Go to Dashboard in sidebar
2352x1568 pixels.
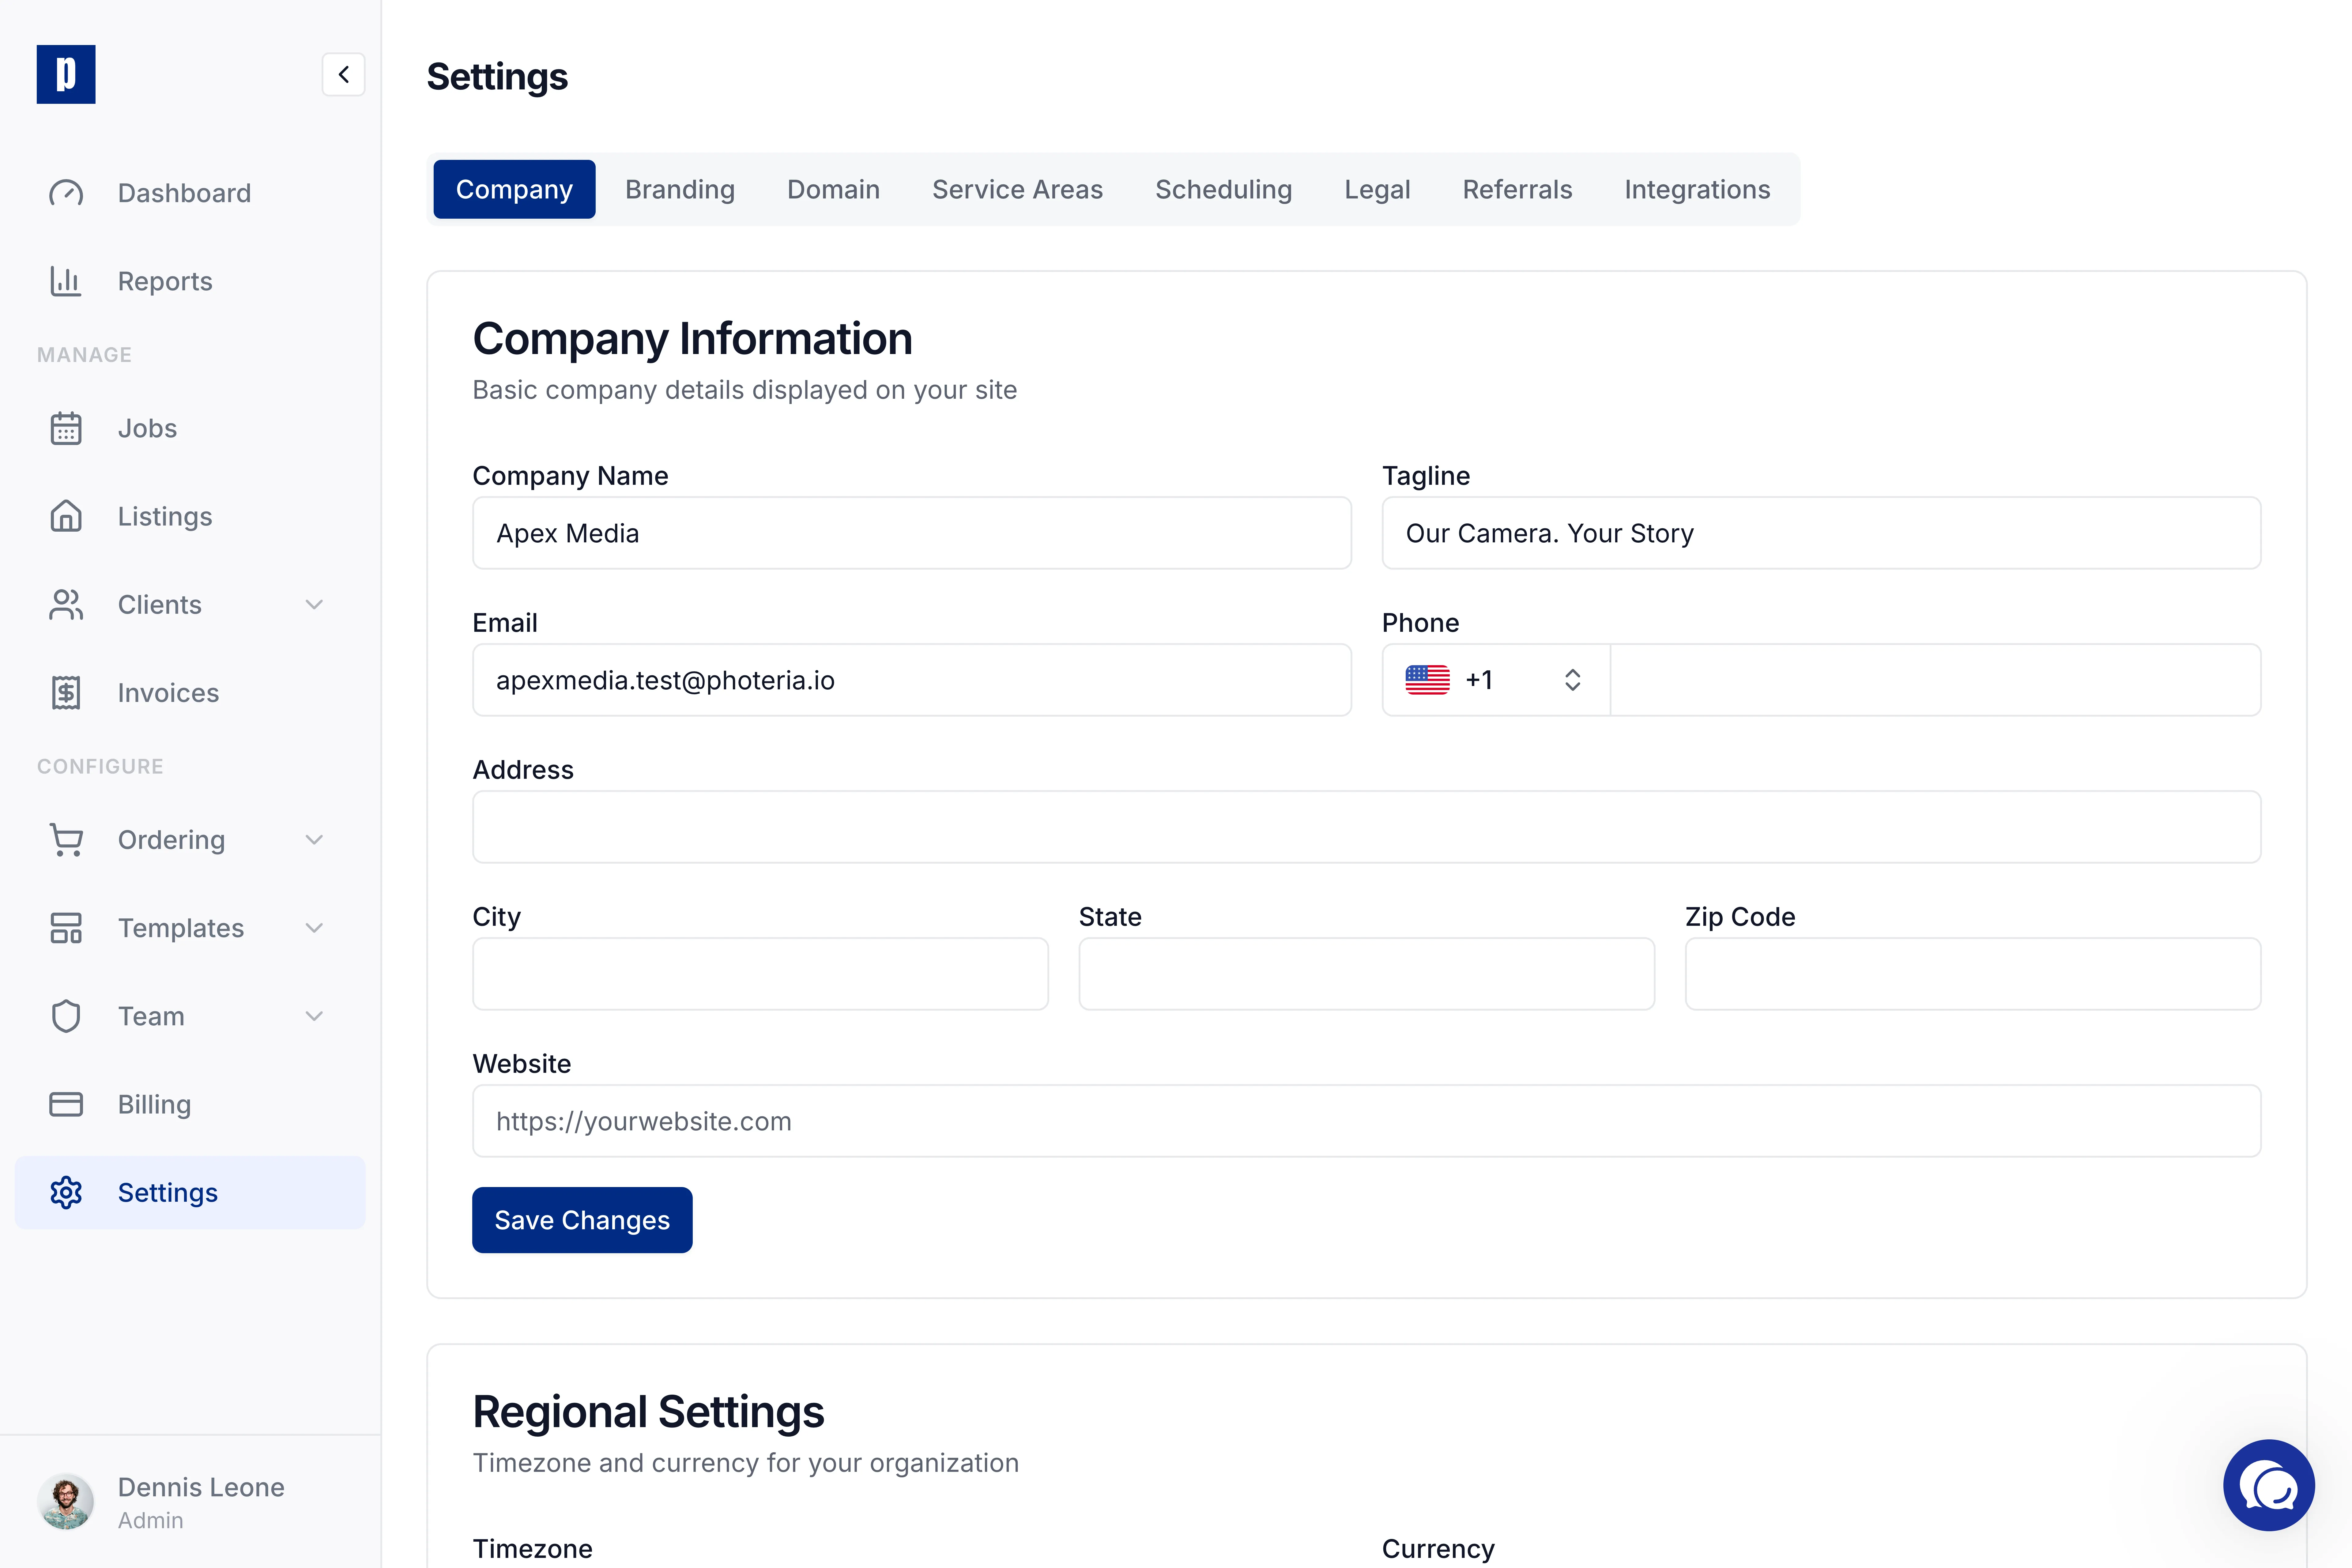[x=190, y=193]
